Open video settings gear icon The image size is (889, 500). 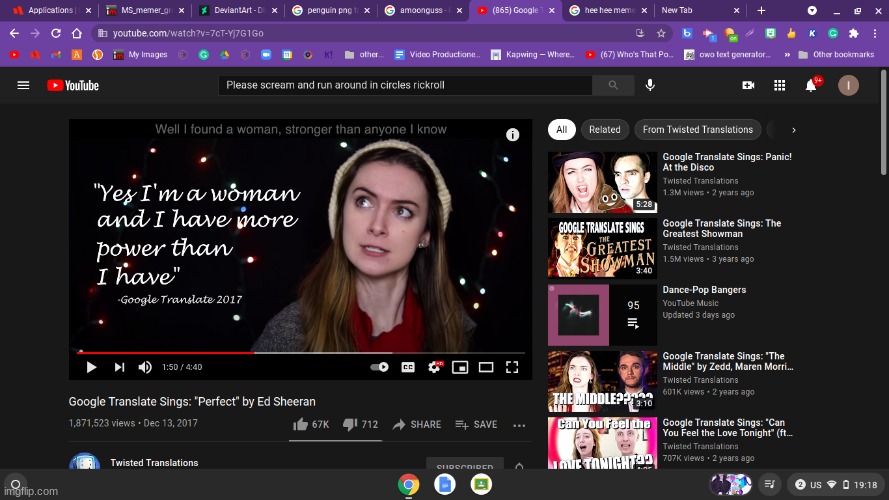[434, 367]
